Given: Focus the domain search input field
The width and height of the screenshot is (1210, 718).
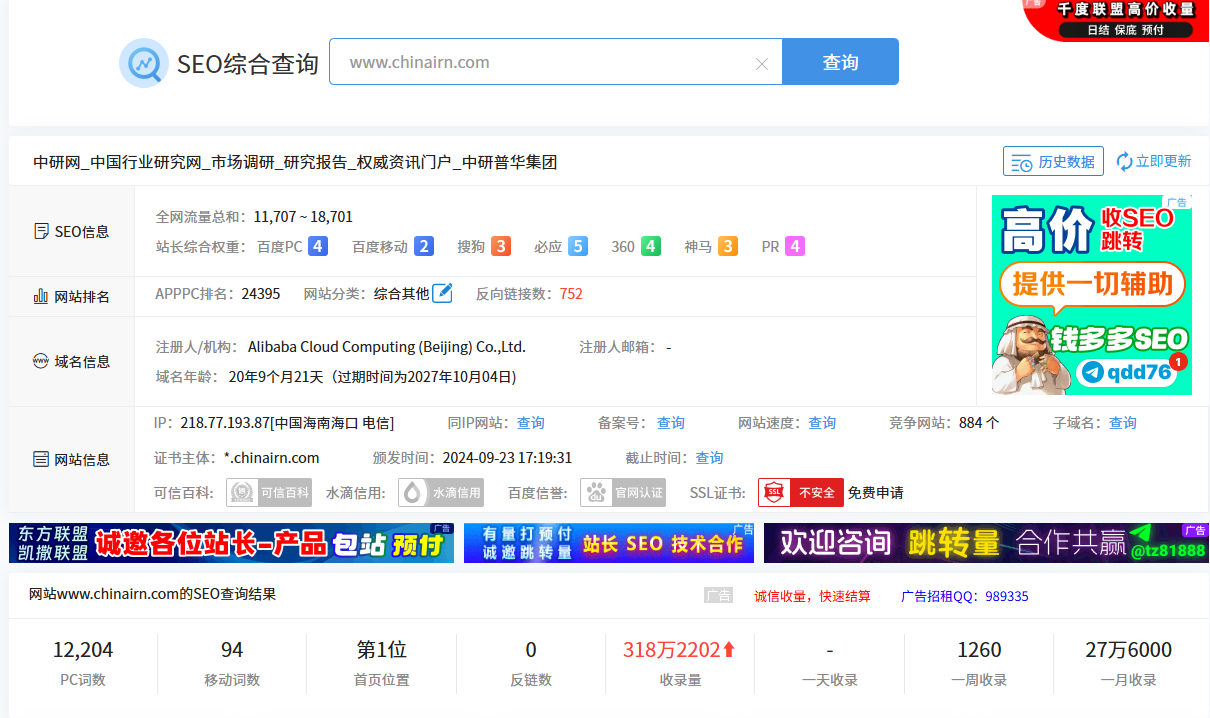Looking at the screenshot, I should [x=545, y=62].
